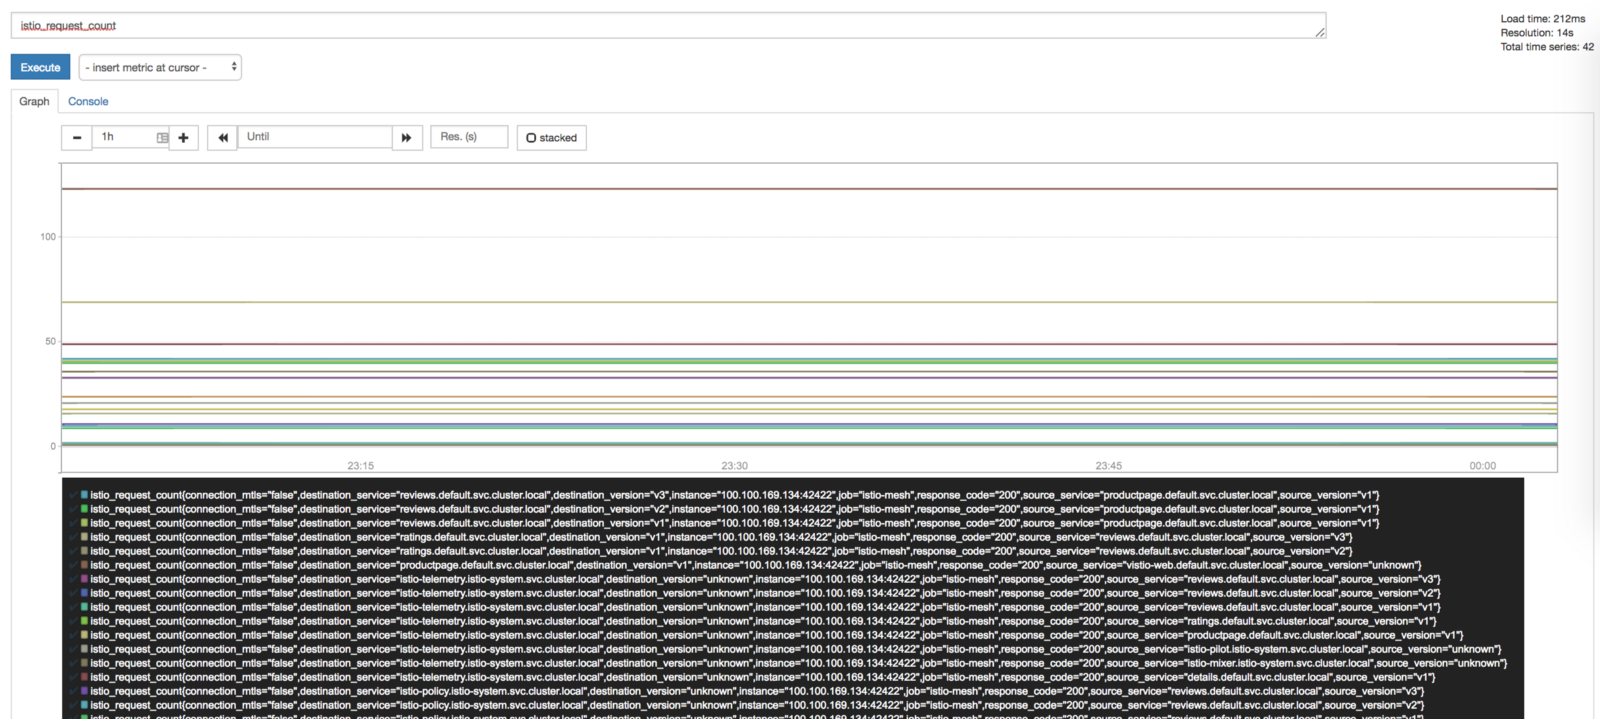Click the teal swatch of first legend series
The height and width of the screenshot is (719, 1600).
pos(85,495)
